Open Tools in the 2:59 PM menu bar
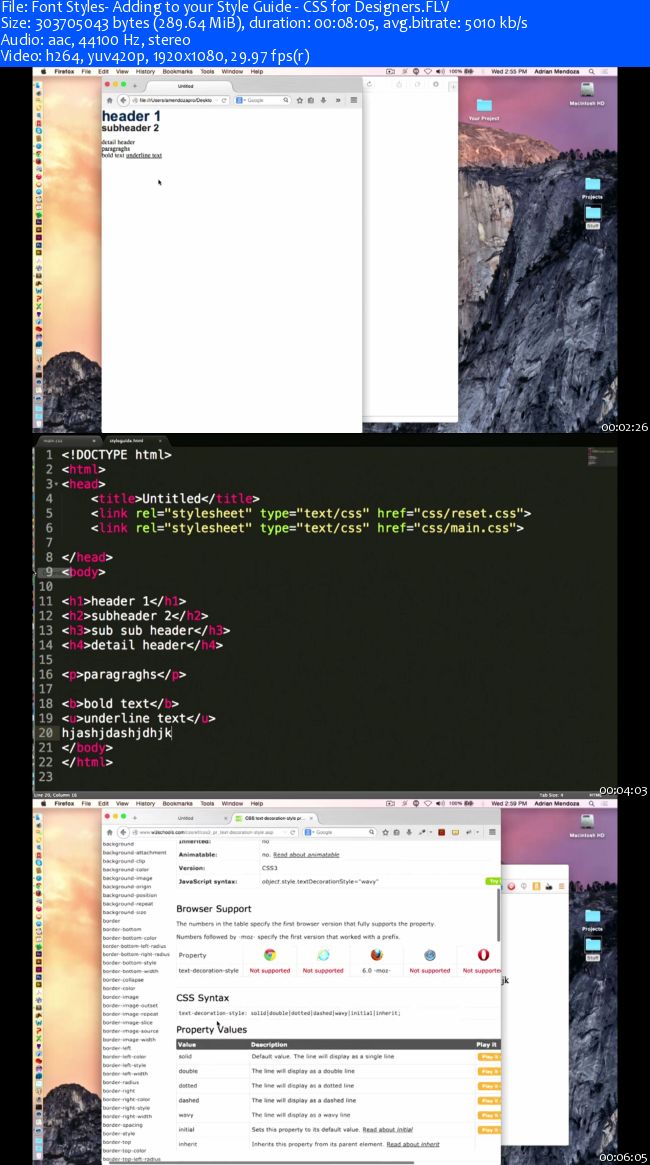The width and height of the screenshot is (650, 1165). (207, 803)
